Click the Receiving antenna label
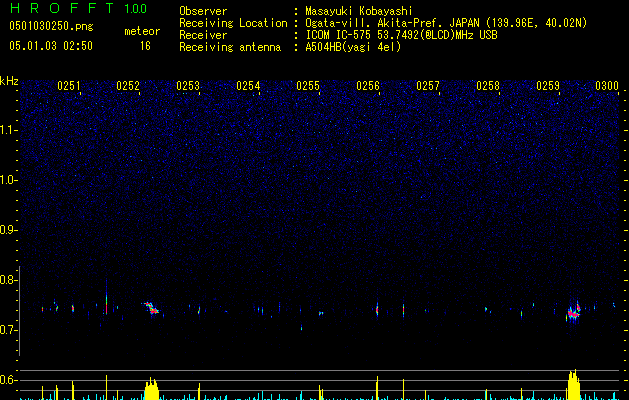 (x=230, y=47)
